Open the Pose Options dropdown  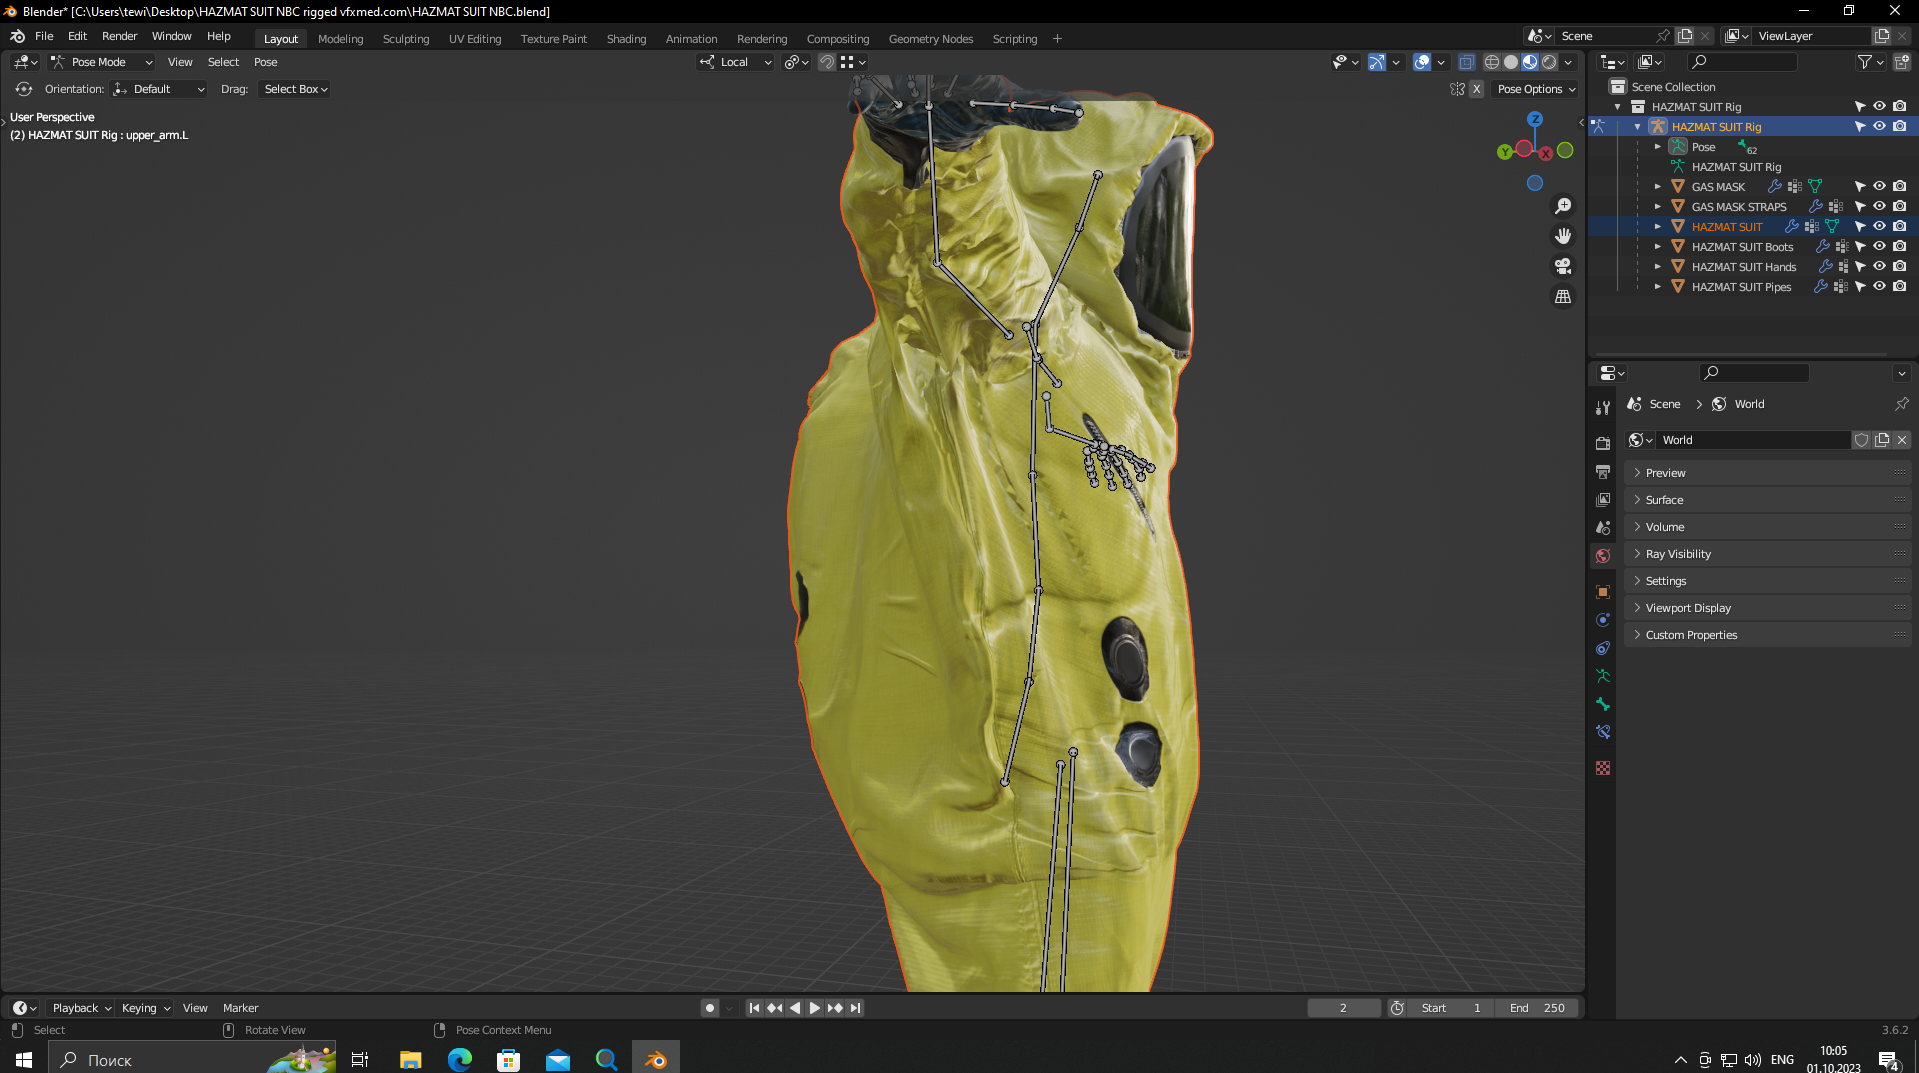[1535, 89]
